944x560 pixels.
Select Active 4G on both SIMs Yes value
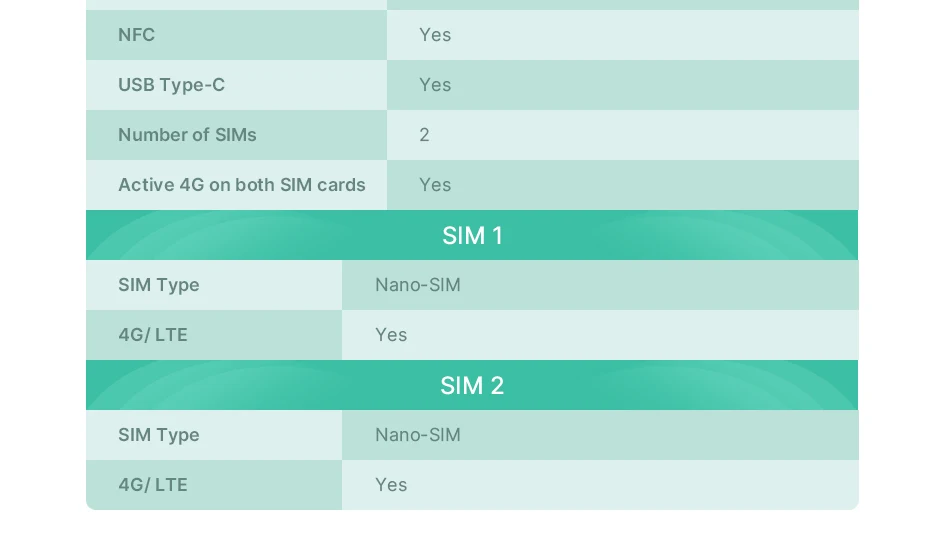(623, 185)
